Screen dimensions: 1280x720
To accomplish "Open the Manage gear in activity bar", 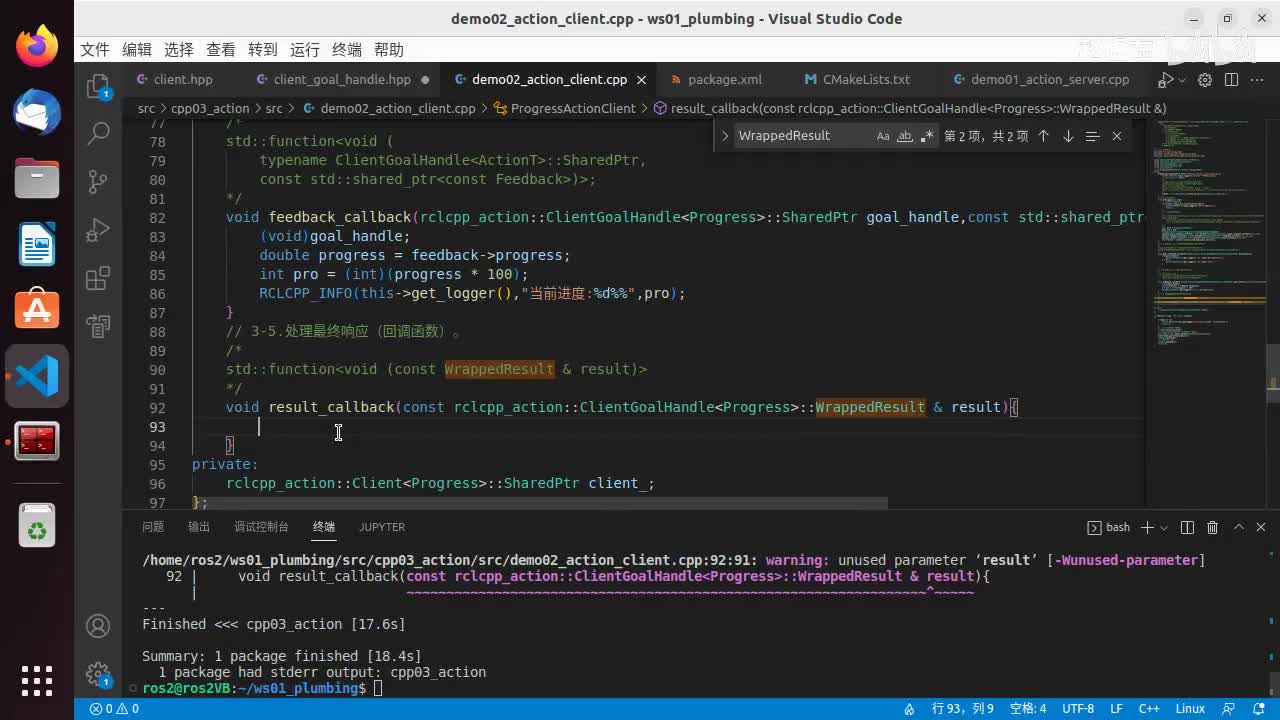I will pos(98,673).
